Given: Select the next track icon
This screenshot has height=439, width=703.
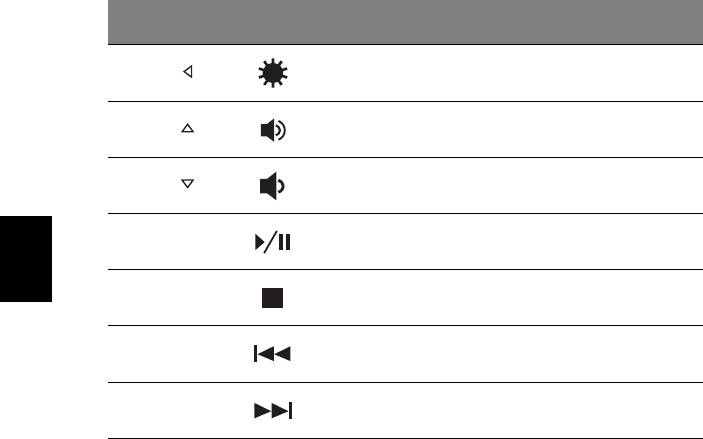Looking at the screenshot, I should pos(272,411).
